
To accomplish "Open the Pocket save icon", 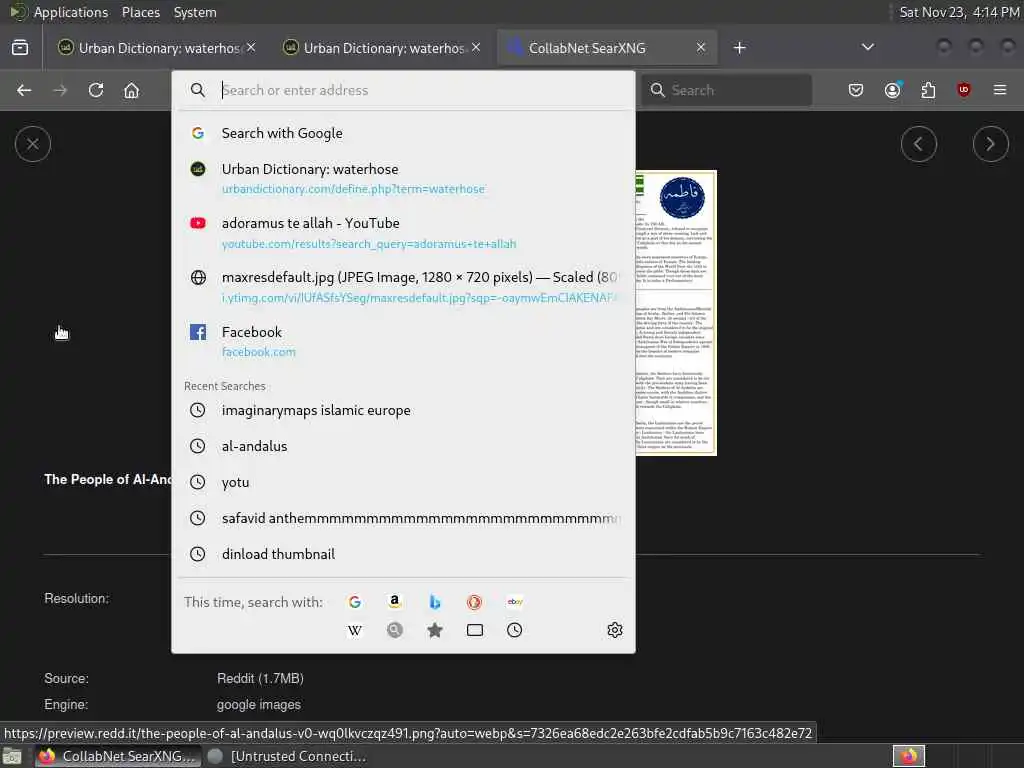I will click(x=856, y=90).
